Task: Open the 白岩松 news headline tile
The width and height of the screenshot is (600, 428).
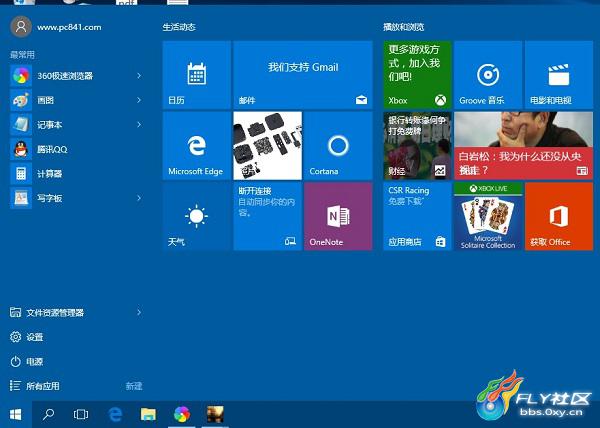Action: (523, 146)
